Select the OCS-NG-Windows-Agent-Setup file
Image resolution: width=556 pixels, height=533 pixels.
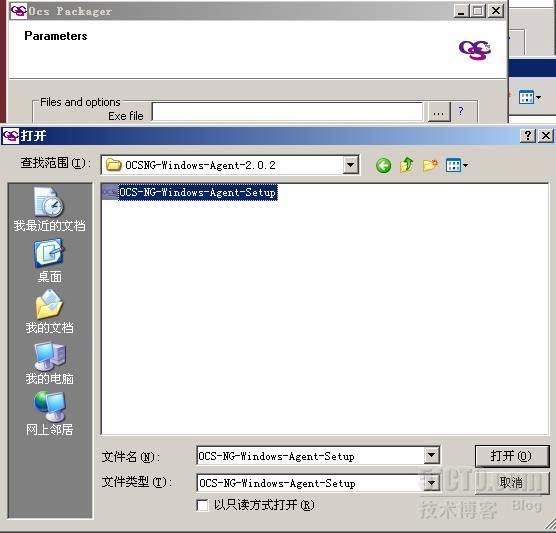[x=190, y=193]
